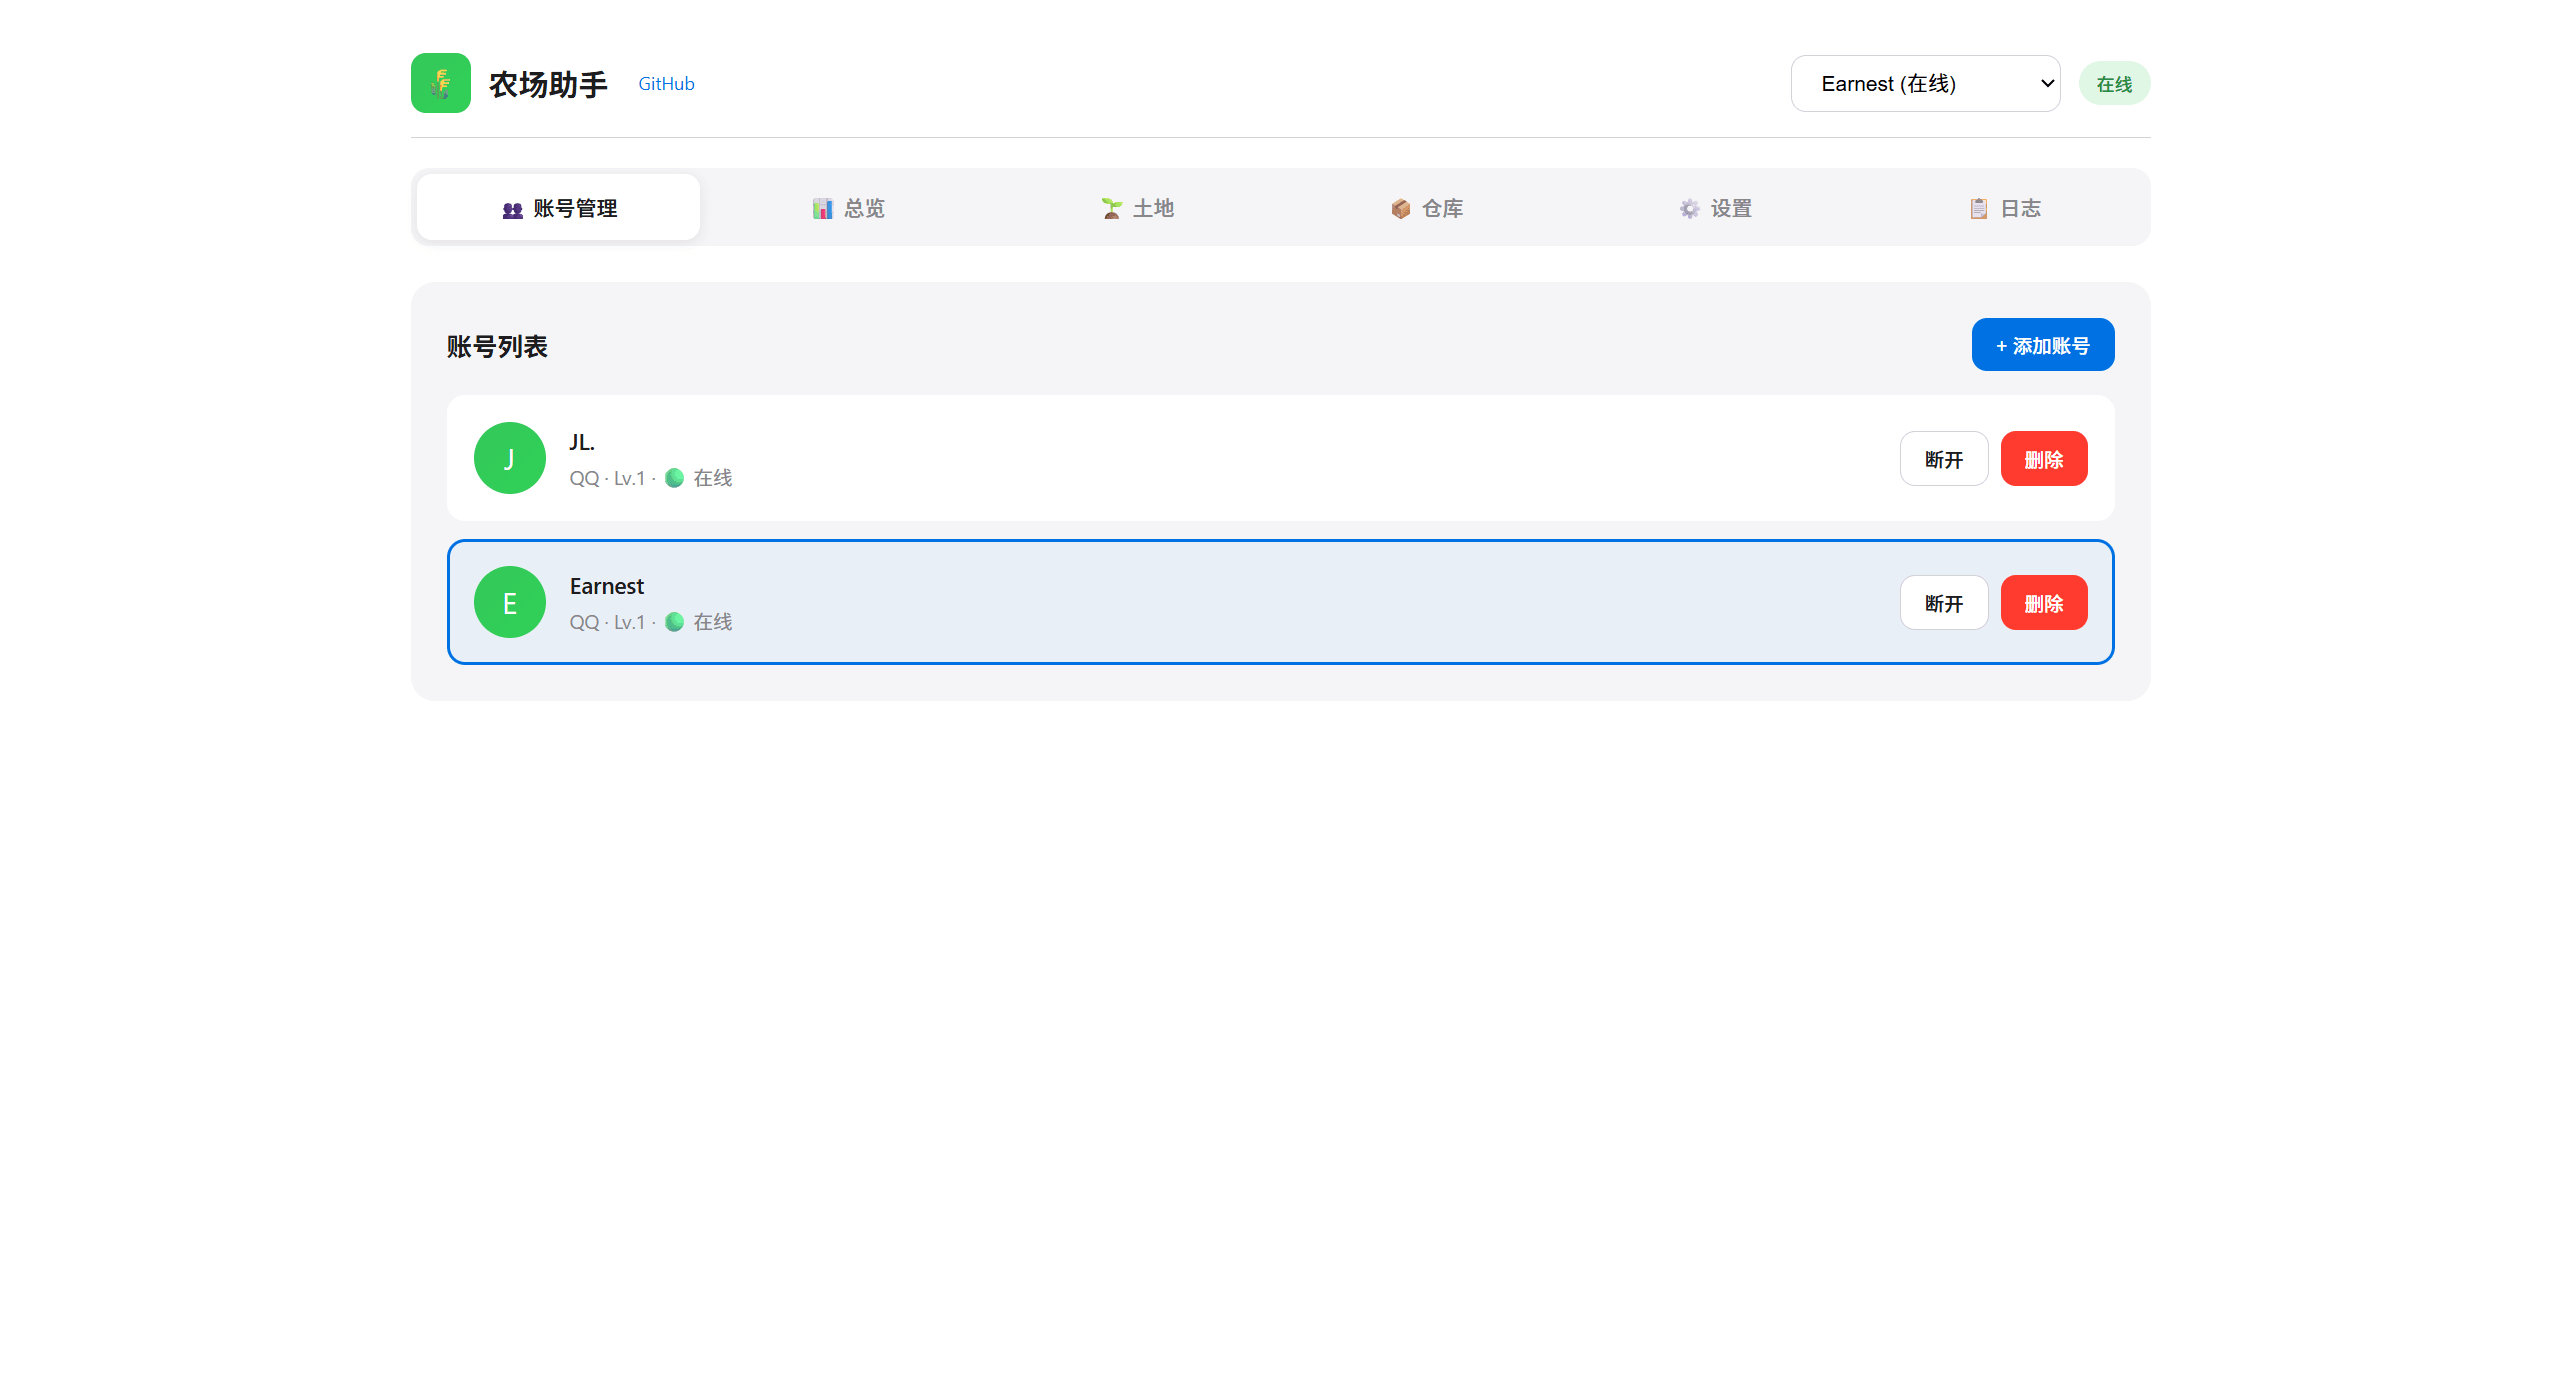Click the green J avatar circle
The width and height of the screenshot is (2559, 1395).
click(509, 458)
